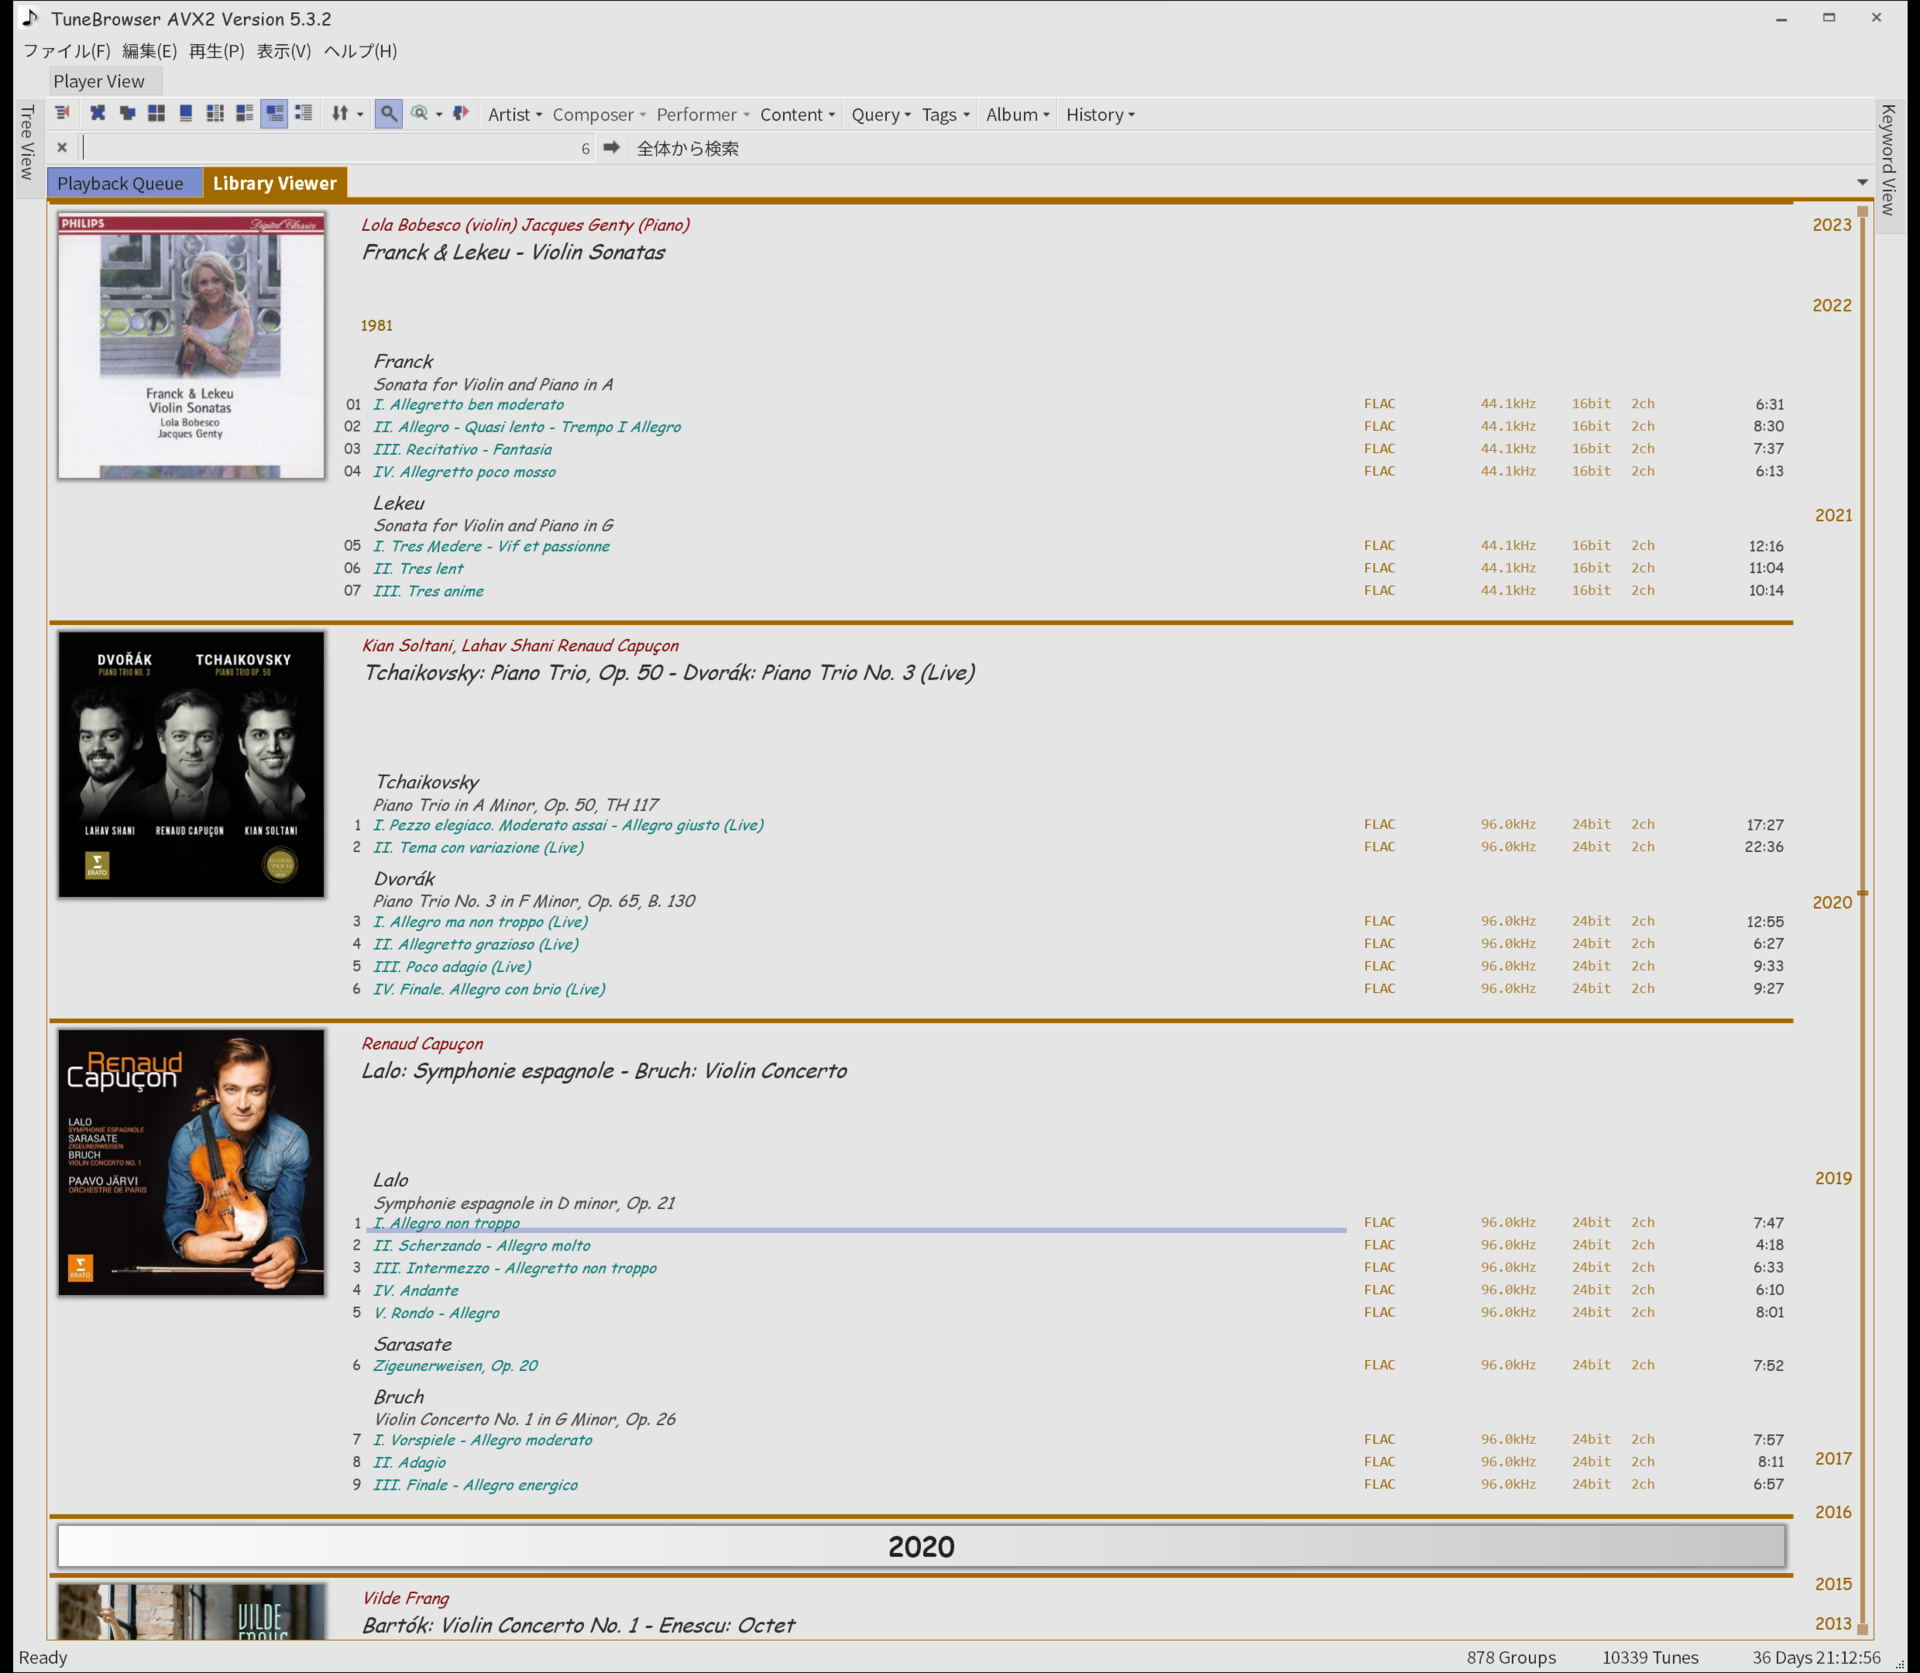Select track I. Allegretto ben moderato
Viewport: 1920px width, 1673px height.
coord(468,405)
